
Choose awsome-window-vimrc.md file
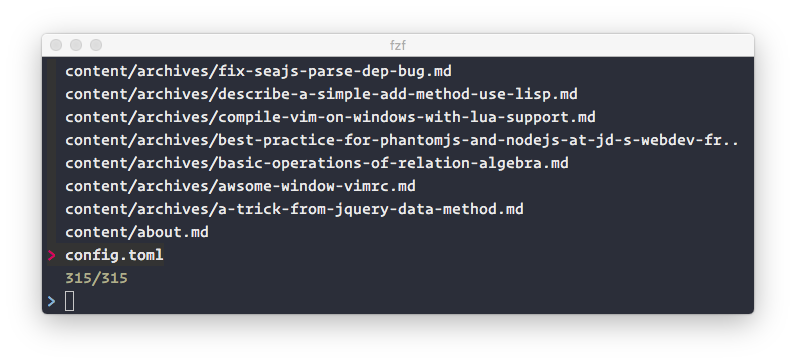pos(241,186)
